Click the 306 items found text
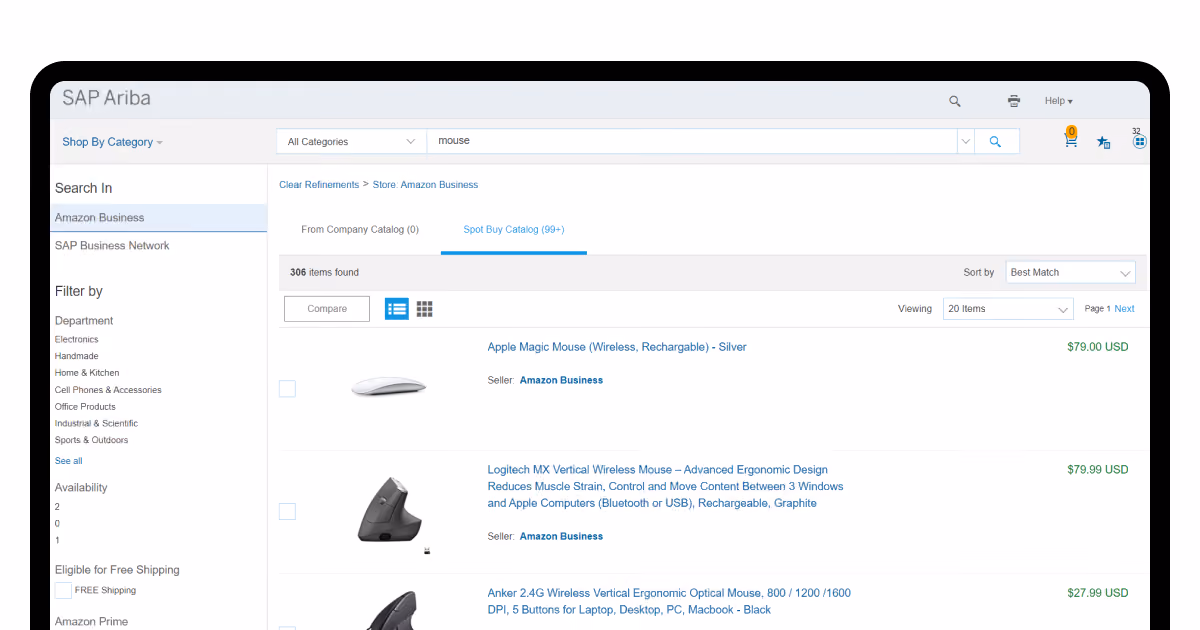The height and width of the screenshot is (630, 1200). [x=324, y=272]
